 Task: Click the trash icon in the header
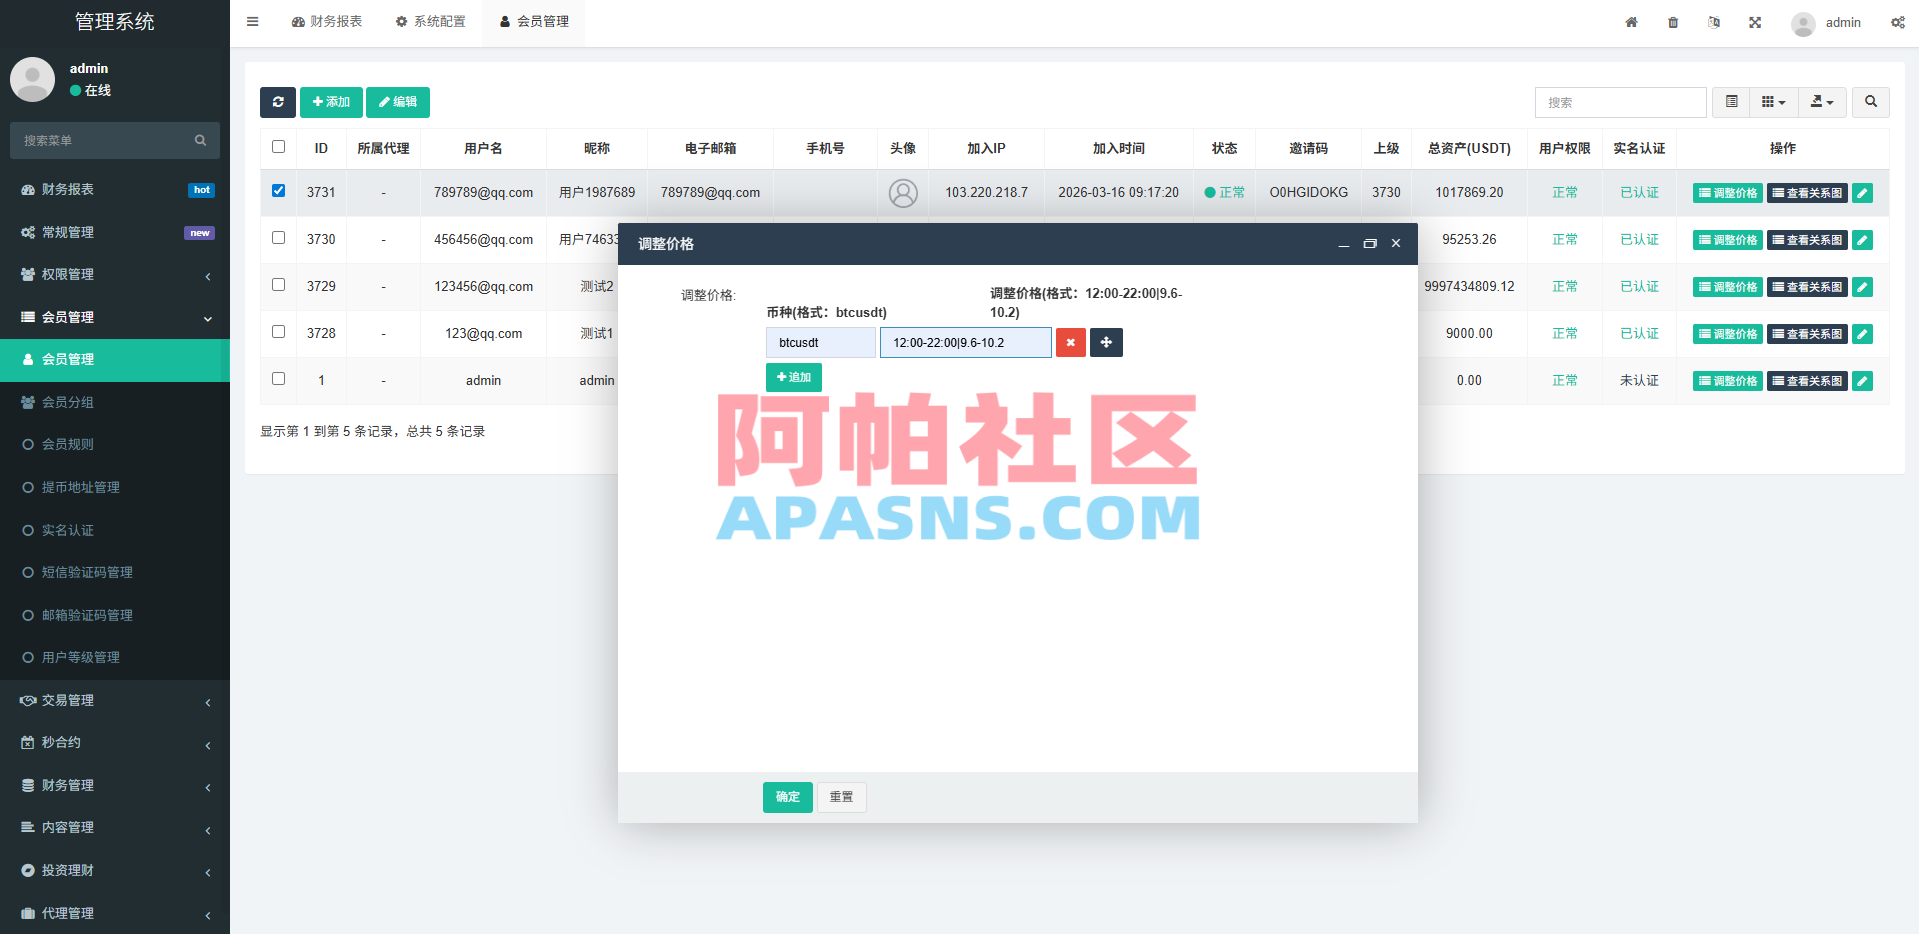coord(1673,22)
